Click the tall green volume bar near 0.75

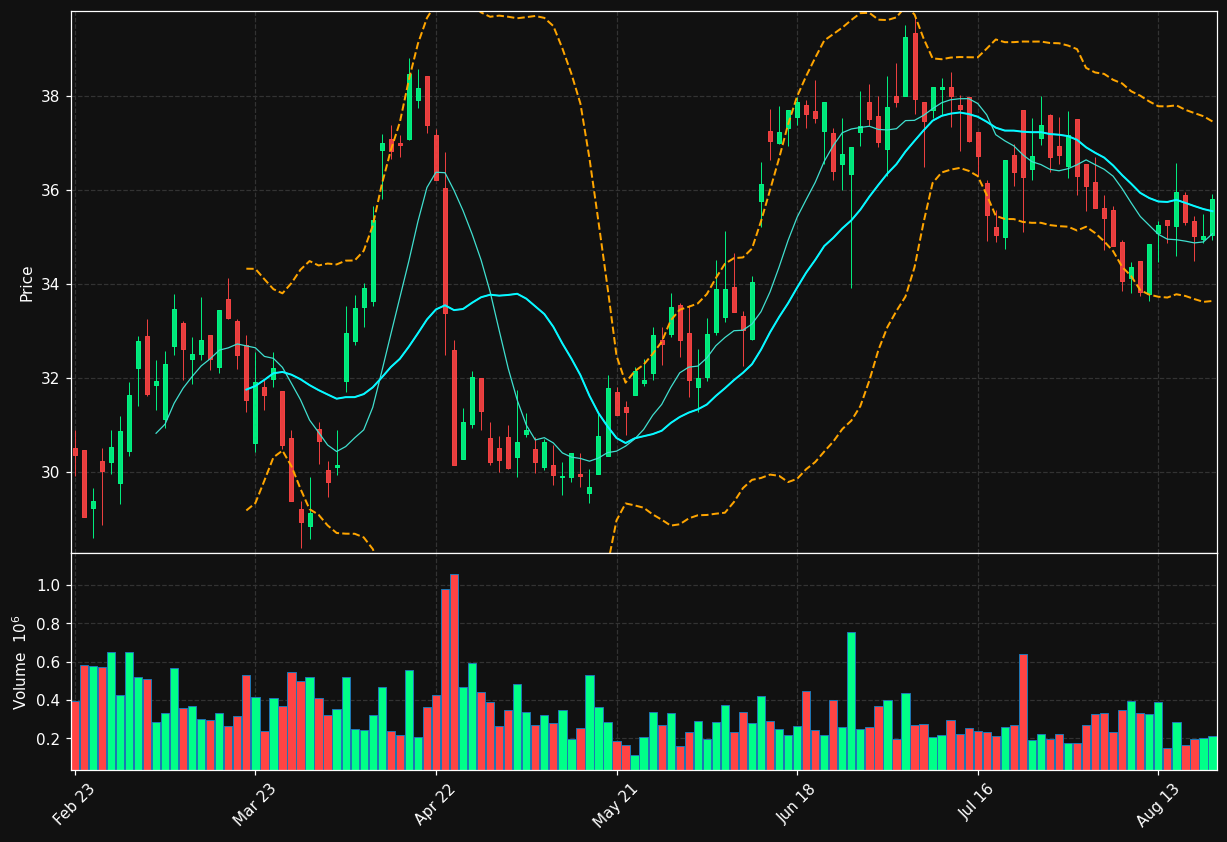(851, 701)
